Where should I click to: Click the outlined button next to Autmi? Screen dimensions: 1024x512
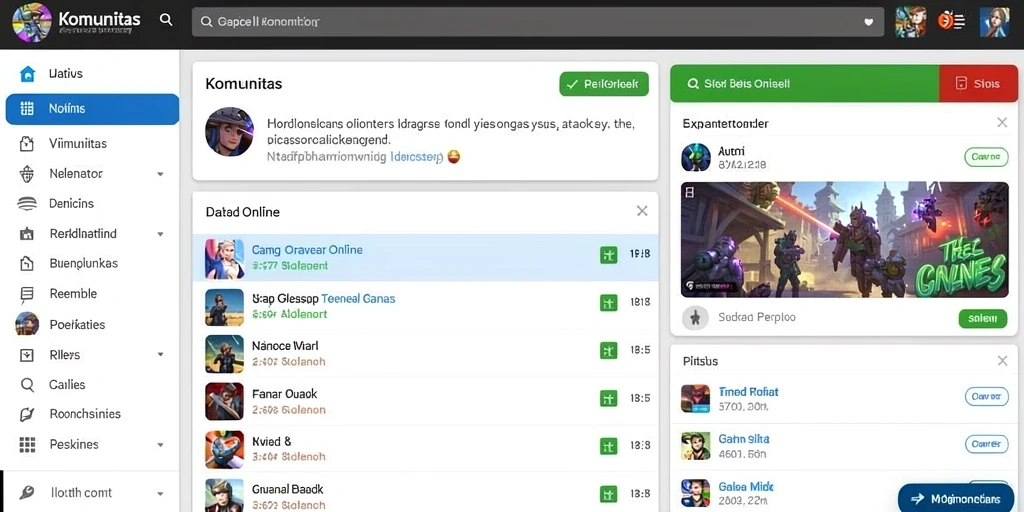pos(985,157)
